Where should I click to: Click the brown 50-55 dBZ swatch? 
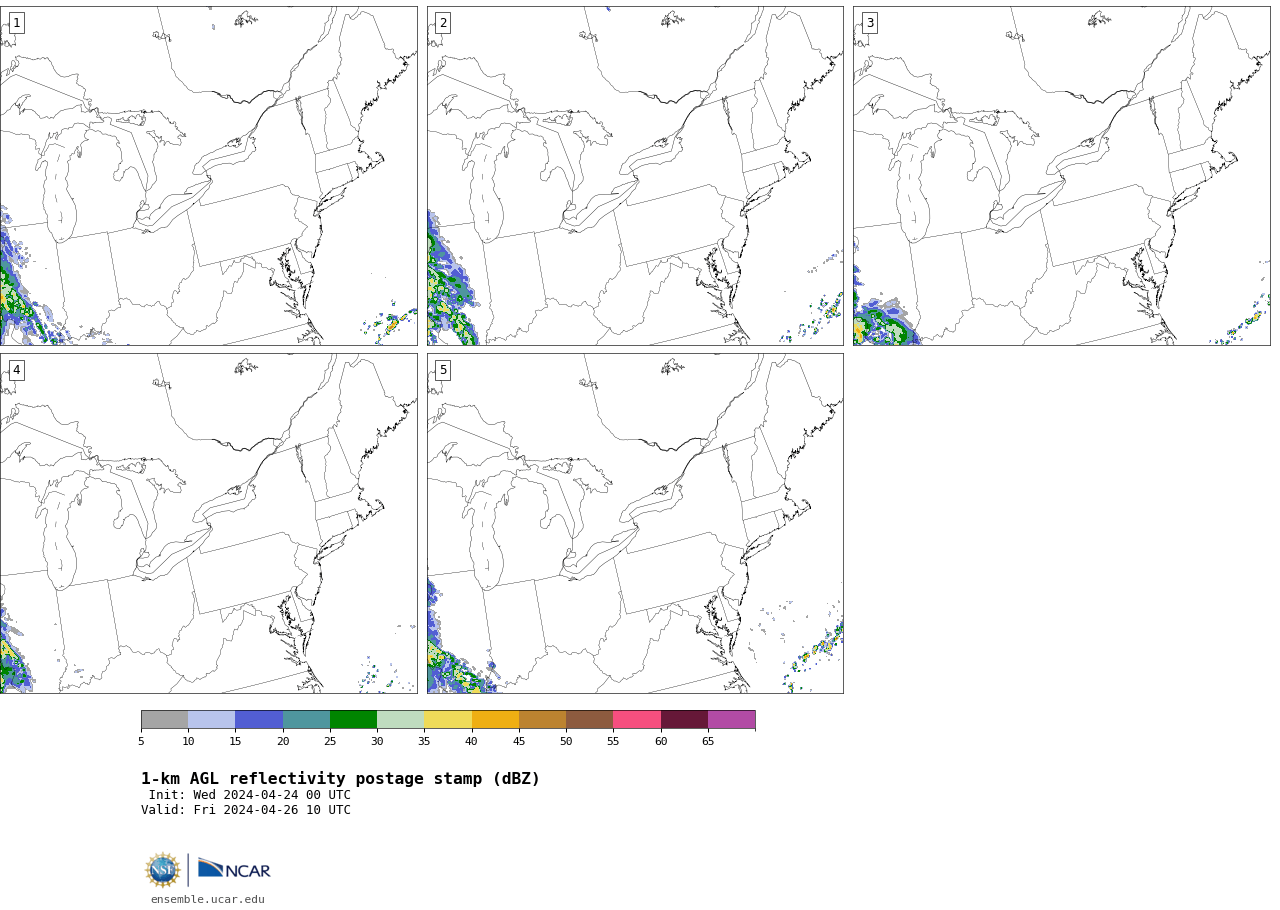(589, 720)
